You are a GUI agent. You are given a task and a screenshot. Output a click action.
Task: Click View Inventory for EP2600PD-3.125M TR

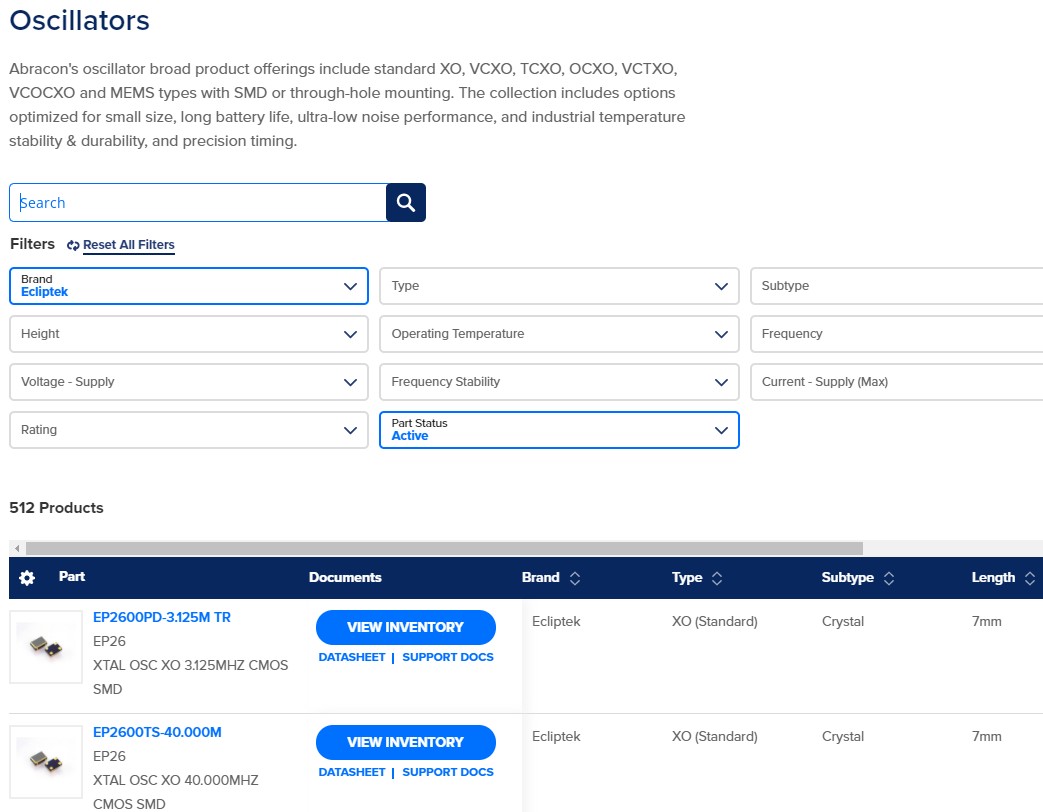coord(405,627)
